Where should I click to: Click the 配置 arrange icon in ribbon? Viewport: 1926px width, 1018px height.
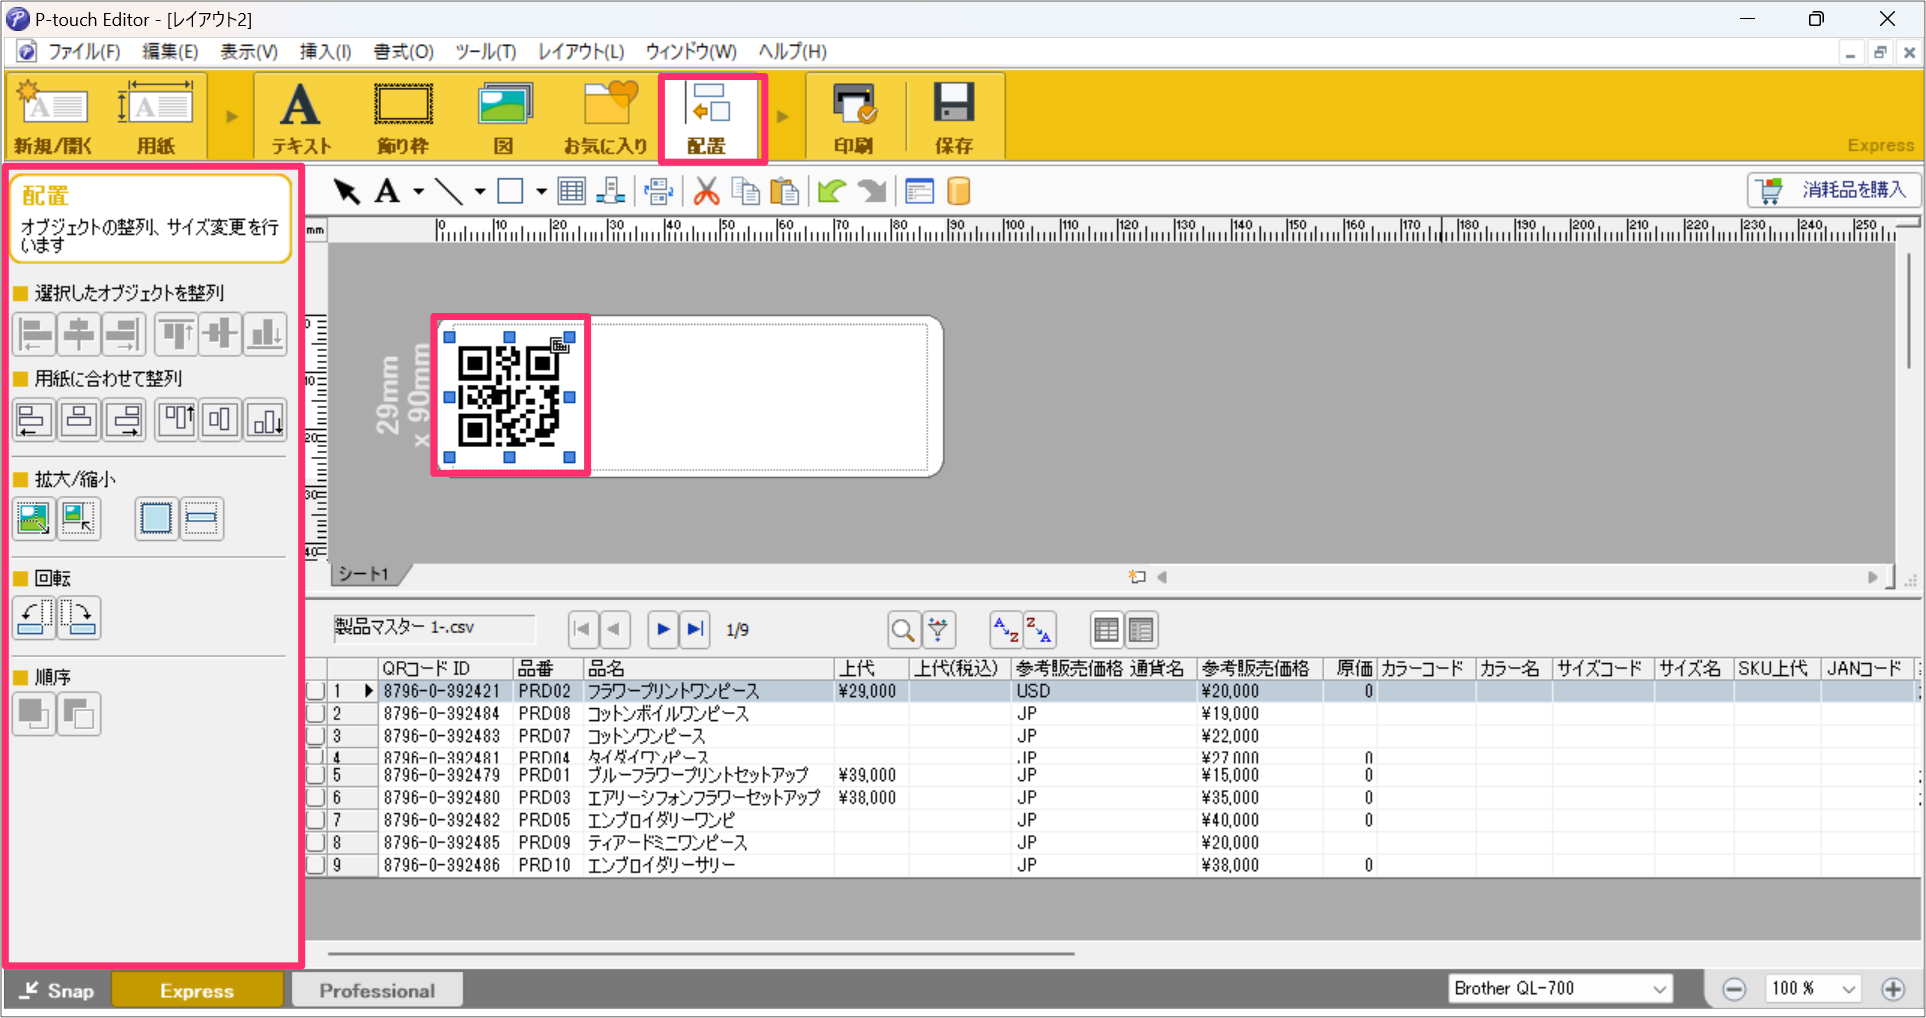[x=710, y=117]
